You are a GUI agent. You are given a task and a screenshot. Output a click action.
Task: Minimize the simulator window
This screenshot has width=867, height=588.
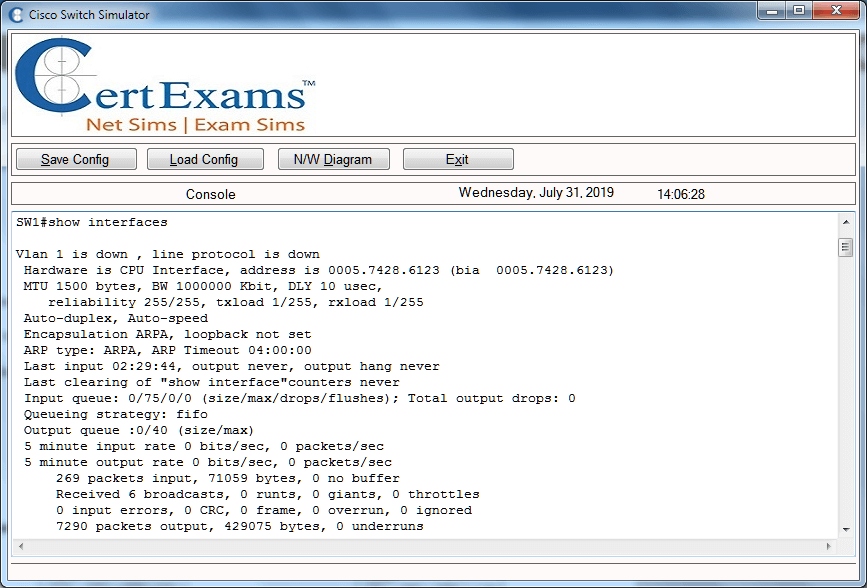click(772, 10)
